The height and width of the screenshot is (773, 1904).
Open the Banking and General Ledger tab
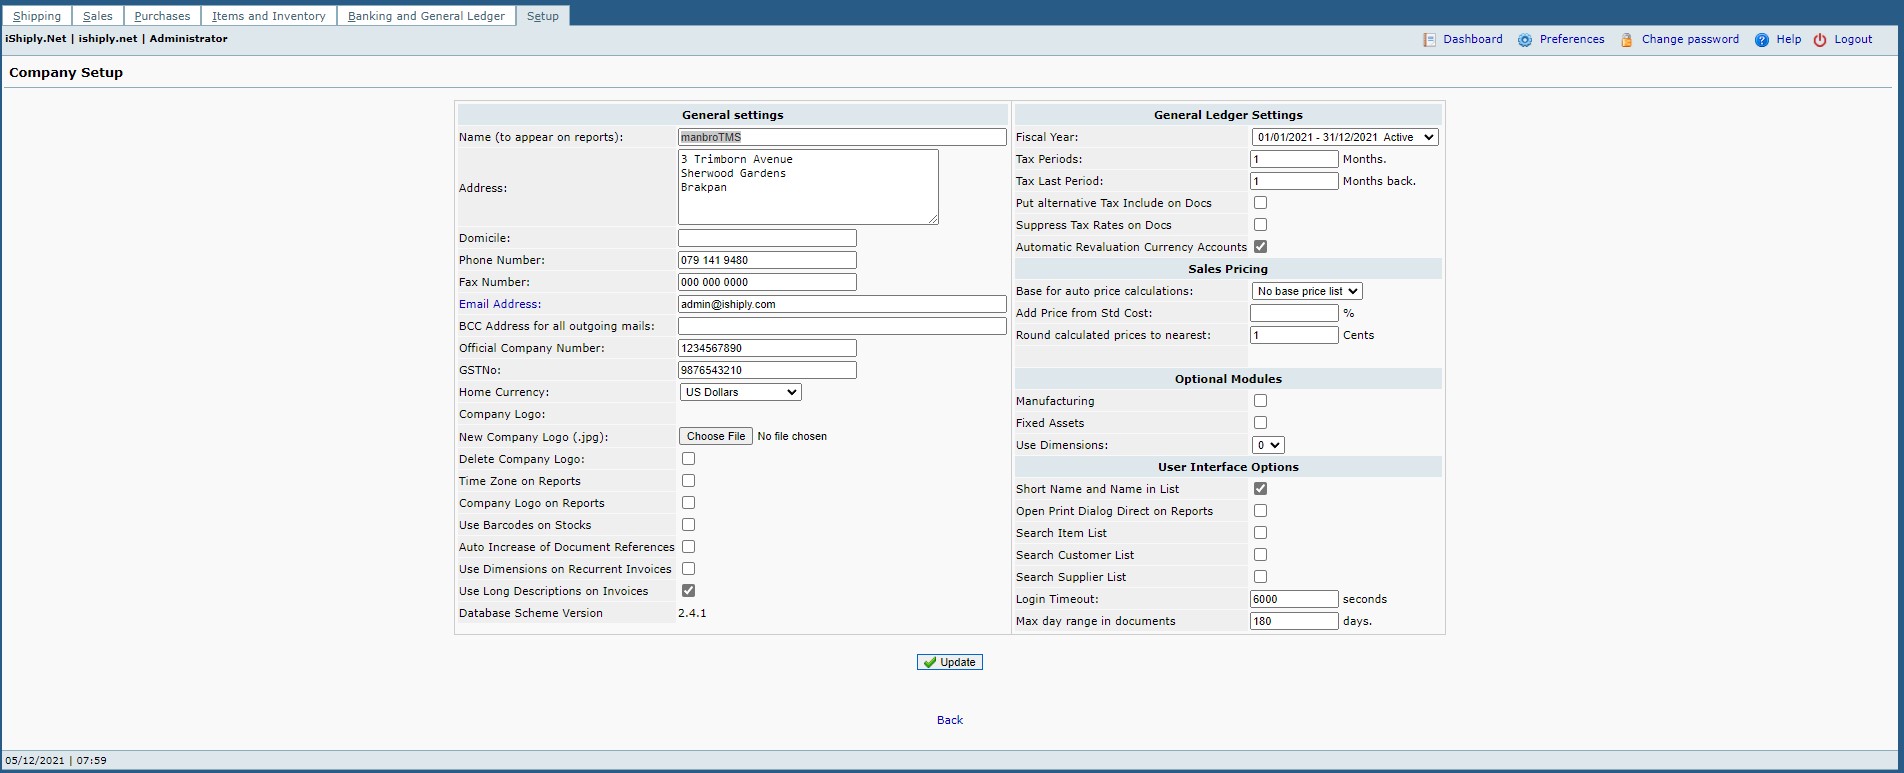click(x=426, y=16)
